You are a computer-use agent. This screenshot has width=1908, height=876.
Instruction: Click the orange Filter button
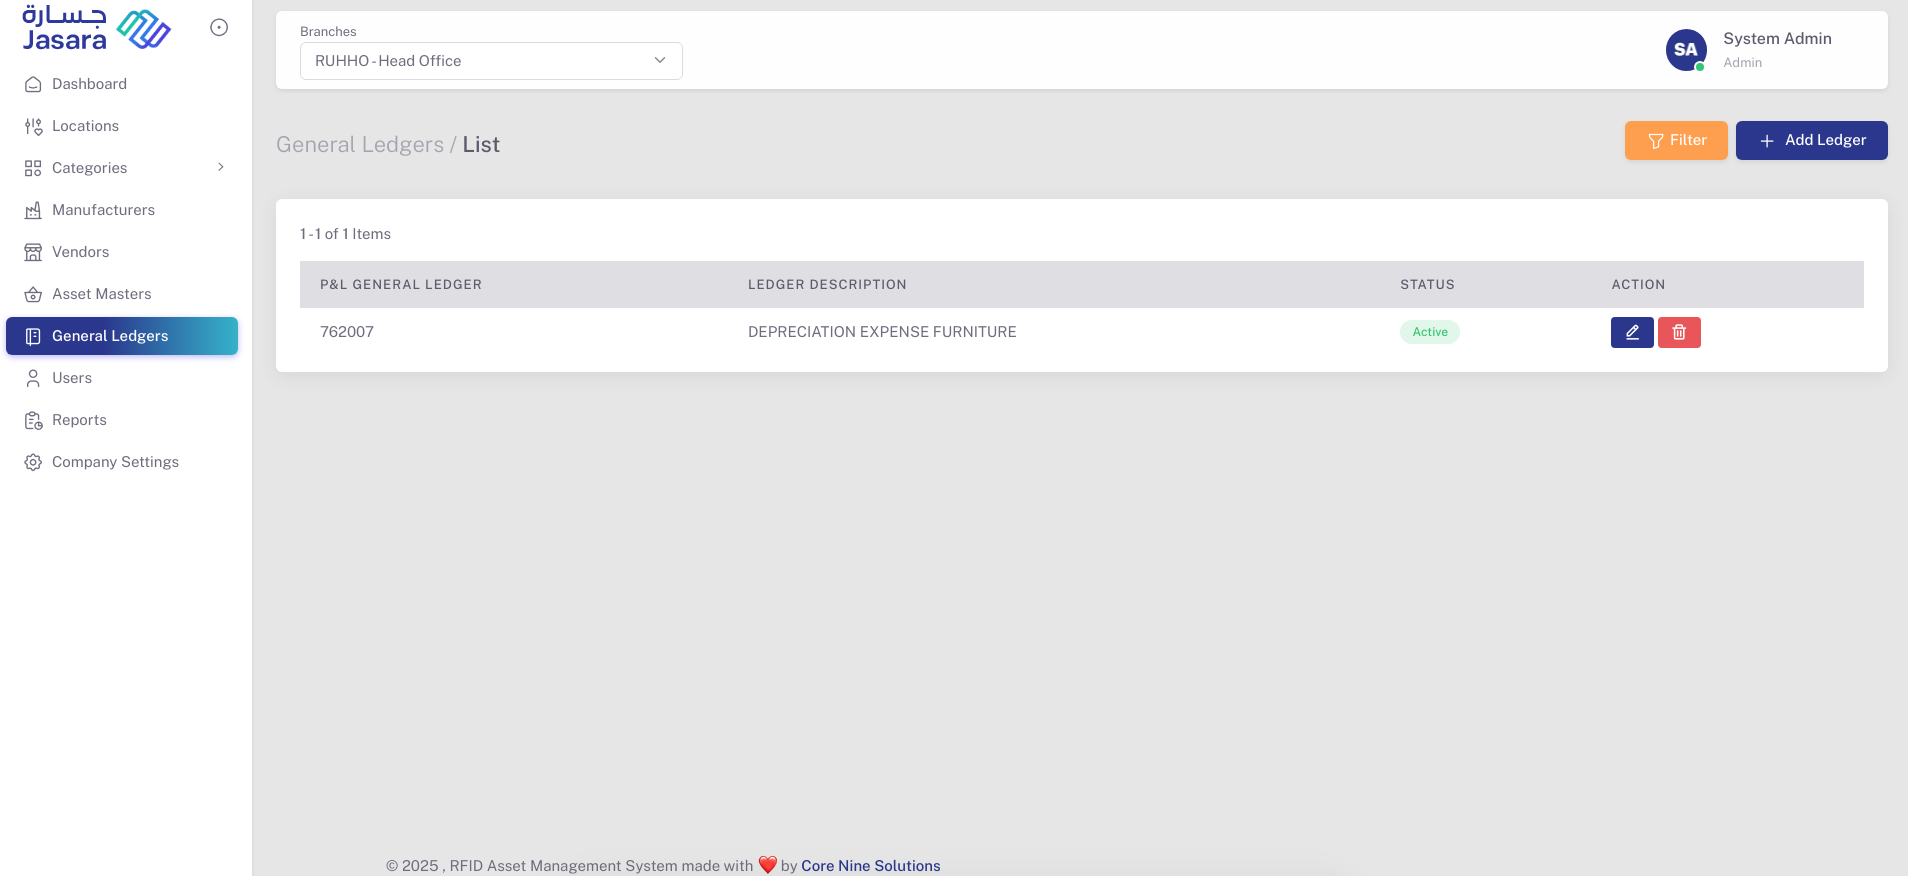coord(1675,140)
